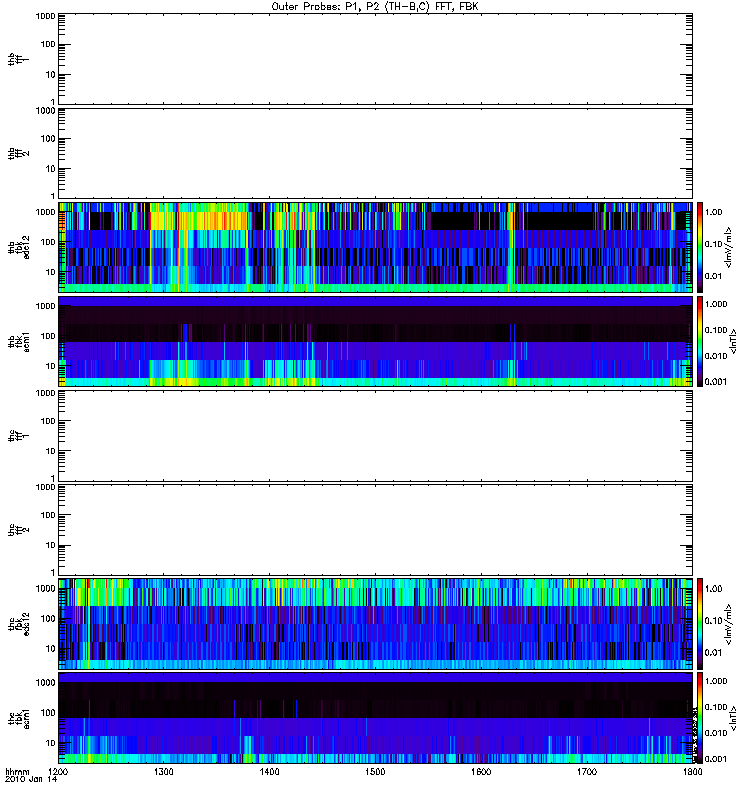Click the '0.010' value on thc scm1 color bar
Image resolution: width=750 pixels, height=800 pixels.
(715, 733)
